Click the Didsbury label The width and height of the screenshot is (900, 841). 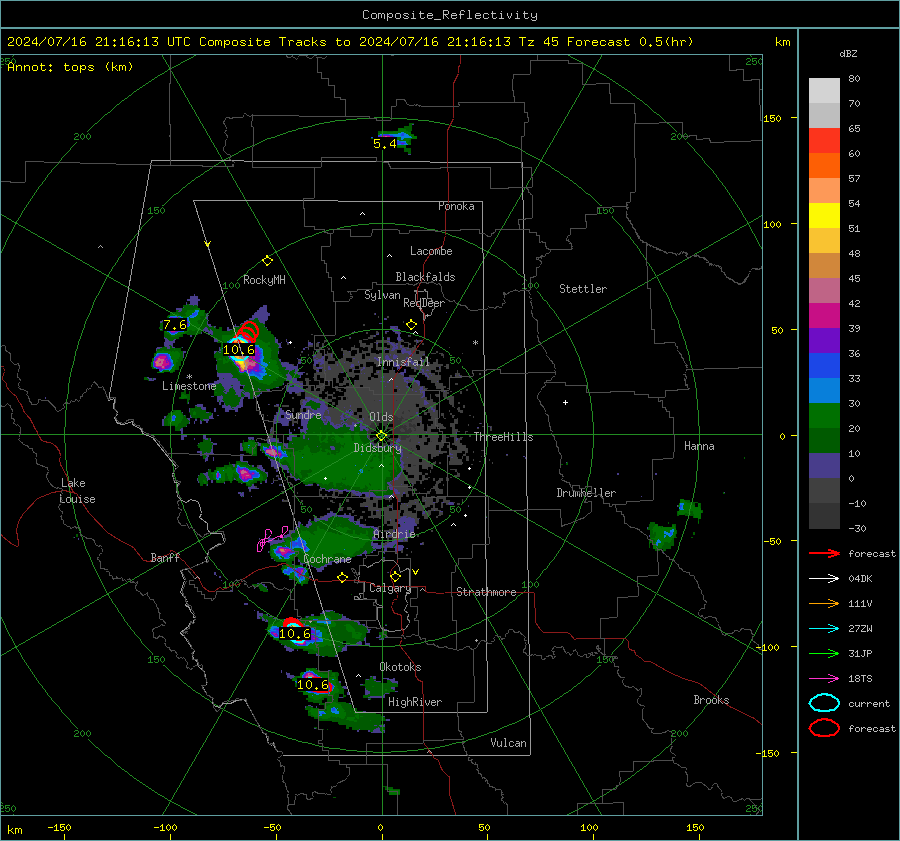(x=377, y=448)
